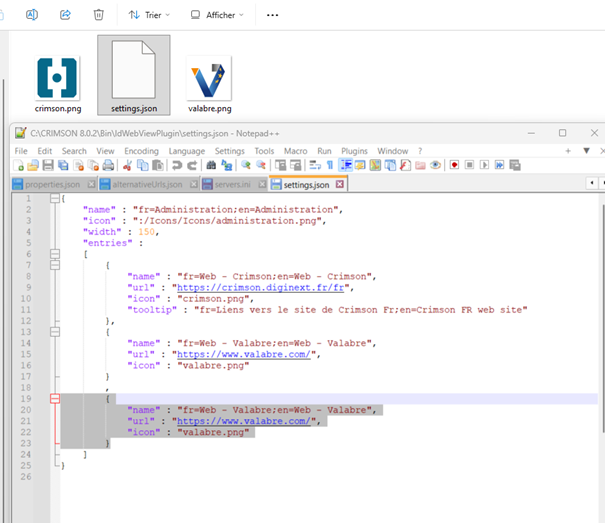
Task: Open the Plugins menu
Action: pos(354,151)
